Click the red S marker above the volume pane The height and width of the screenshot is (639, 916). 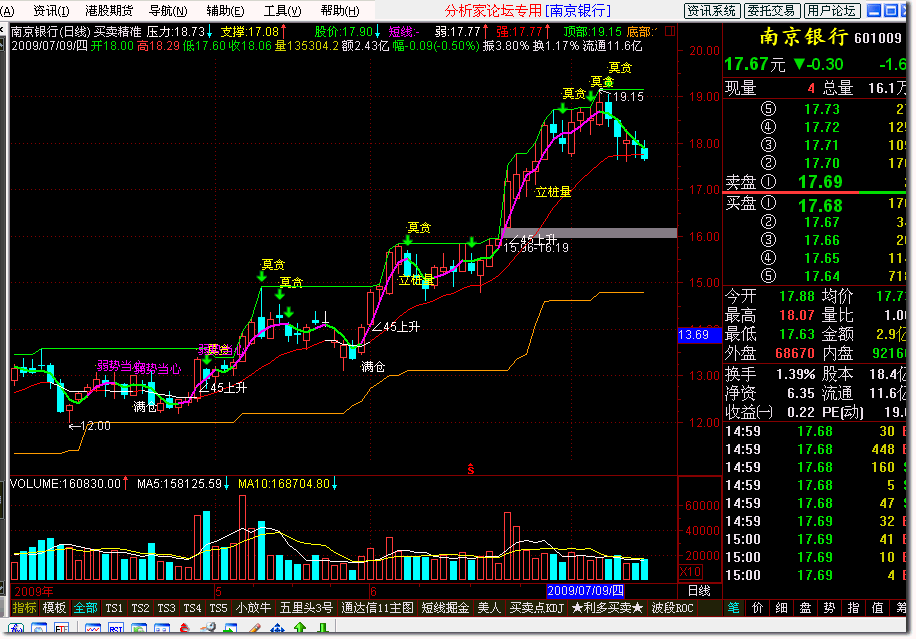470,469
